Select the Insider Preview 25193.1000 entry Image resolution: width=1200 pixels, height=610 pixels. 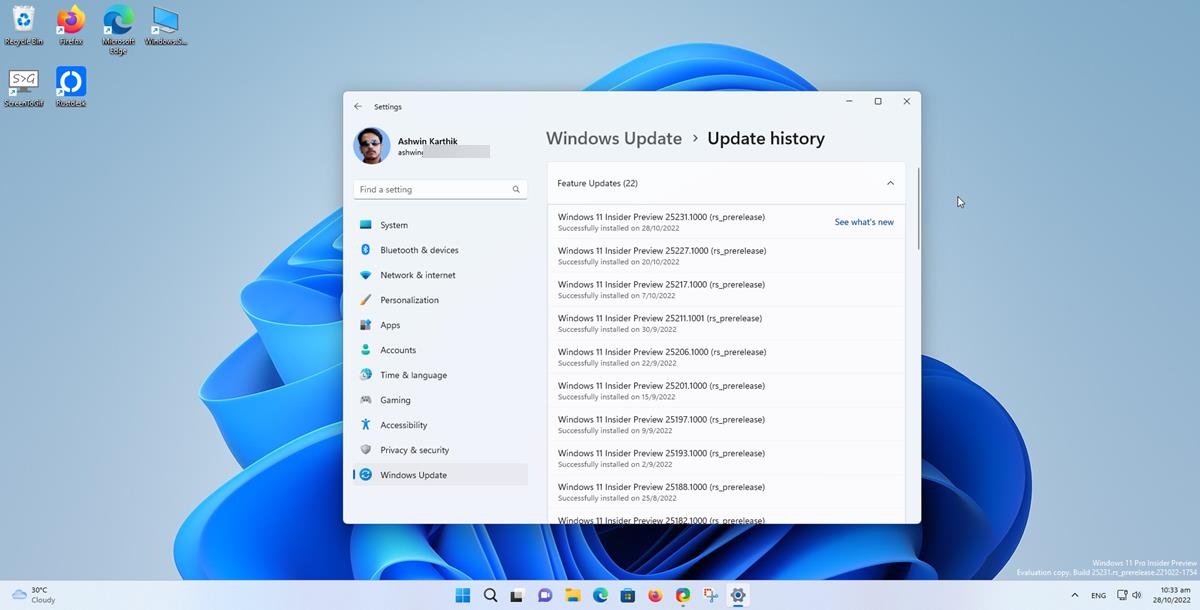click(x=726, y=459)
